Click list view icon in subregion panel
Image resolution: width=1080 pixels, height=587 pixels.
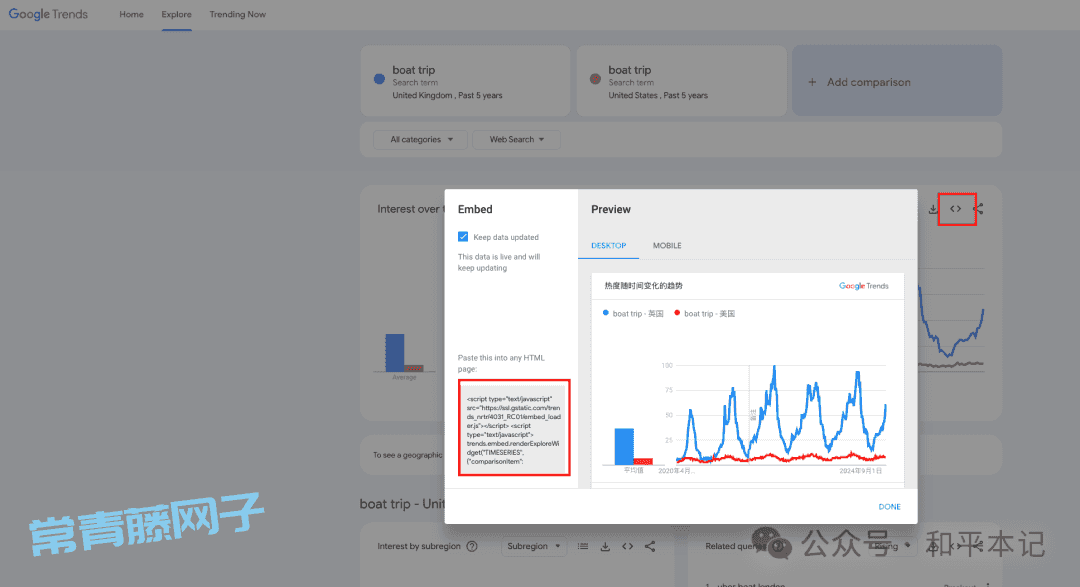point(583,546)
